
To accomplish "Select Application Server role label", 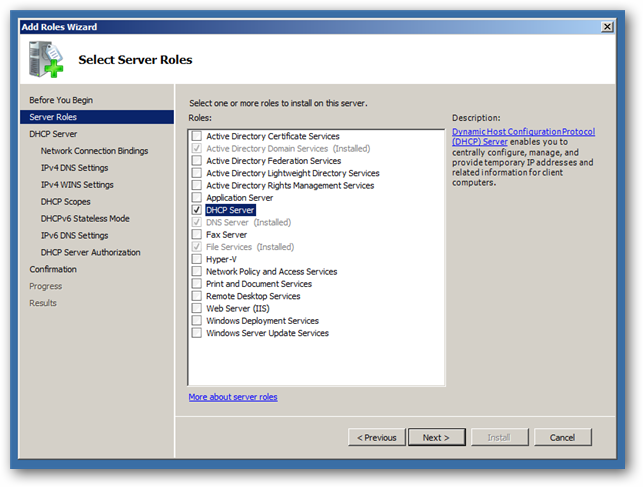I will point(239,198).
